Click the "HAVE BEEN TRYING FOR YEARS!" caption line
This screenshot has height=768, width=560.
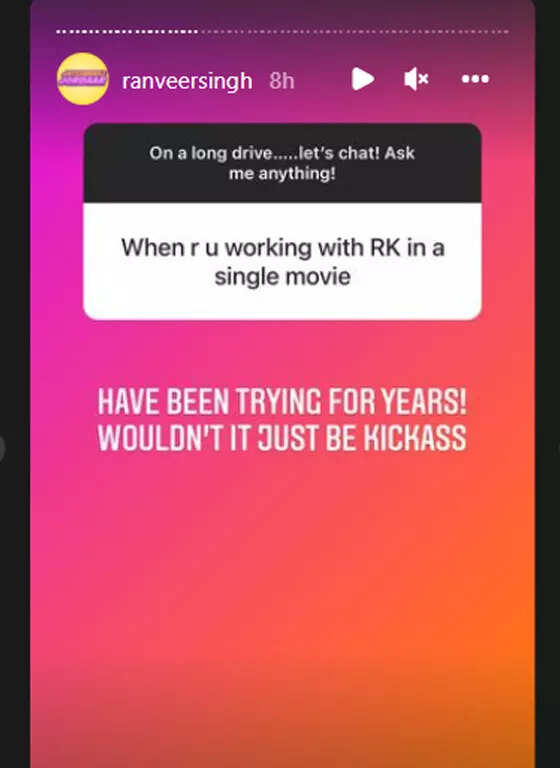(282, 402)
